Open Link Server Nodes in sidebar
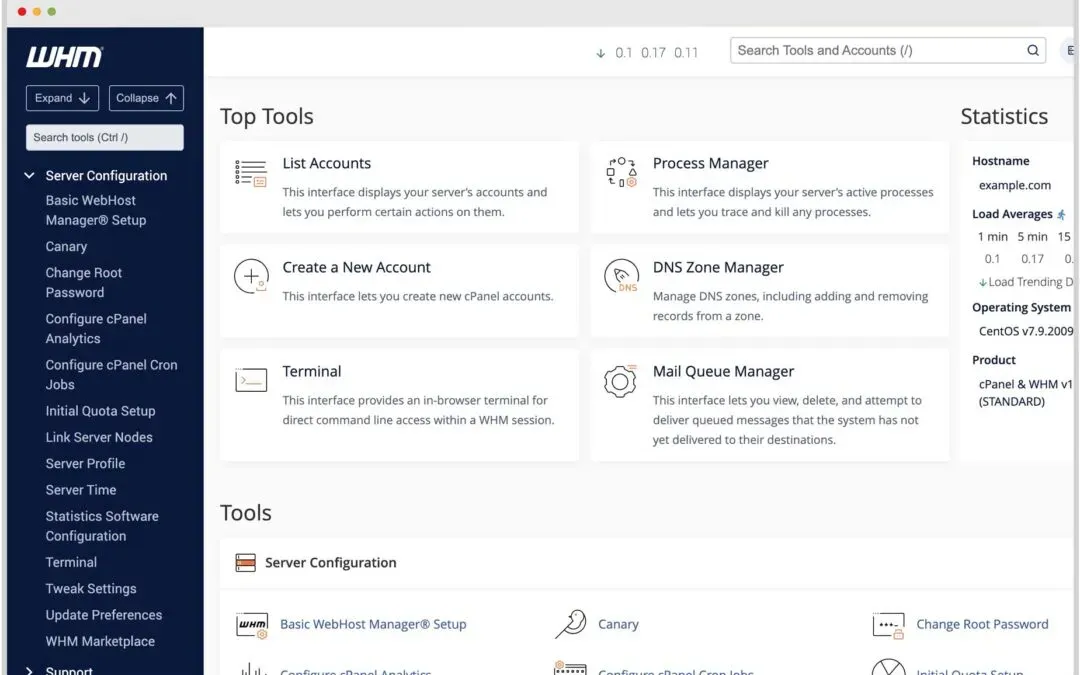The width and height of the screenshot is (1080, 675). point(99,437)
